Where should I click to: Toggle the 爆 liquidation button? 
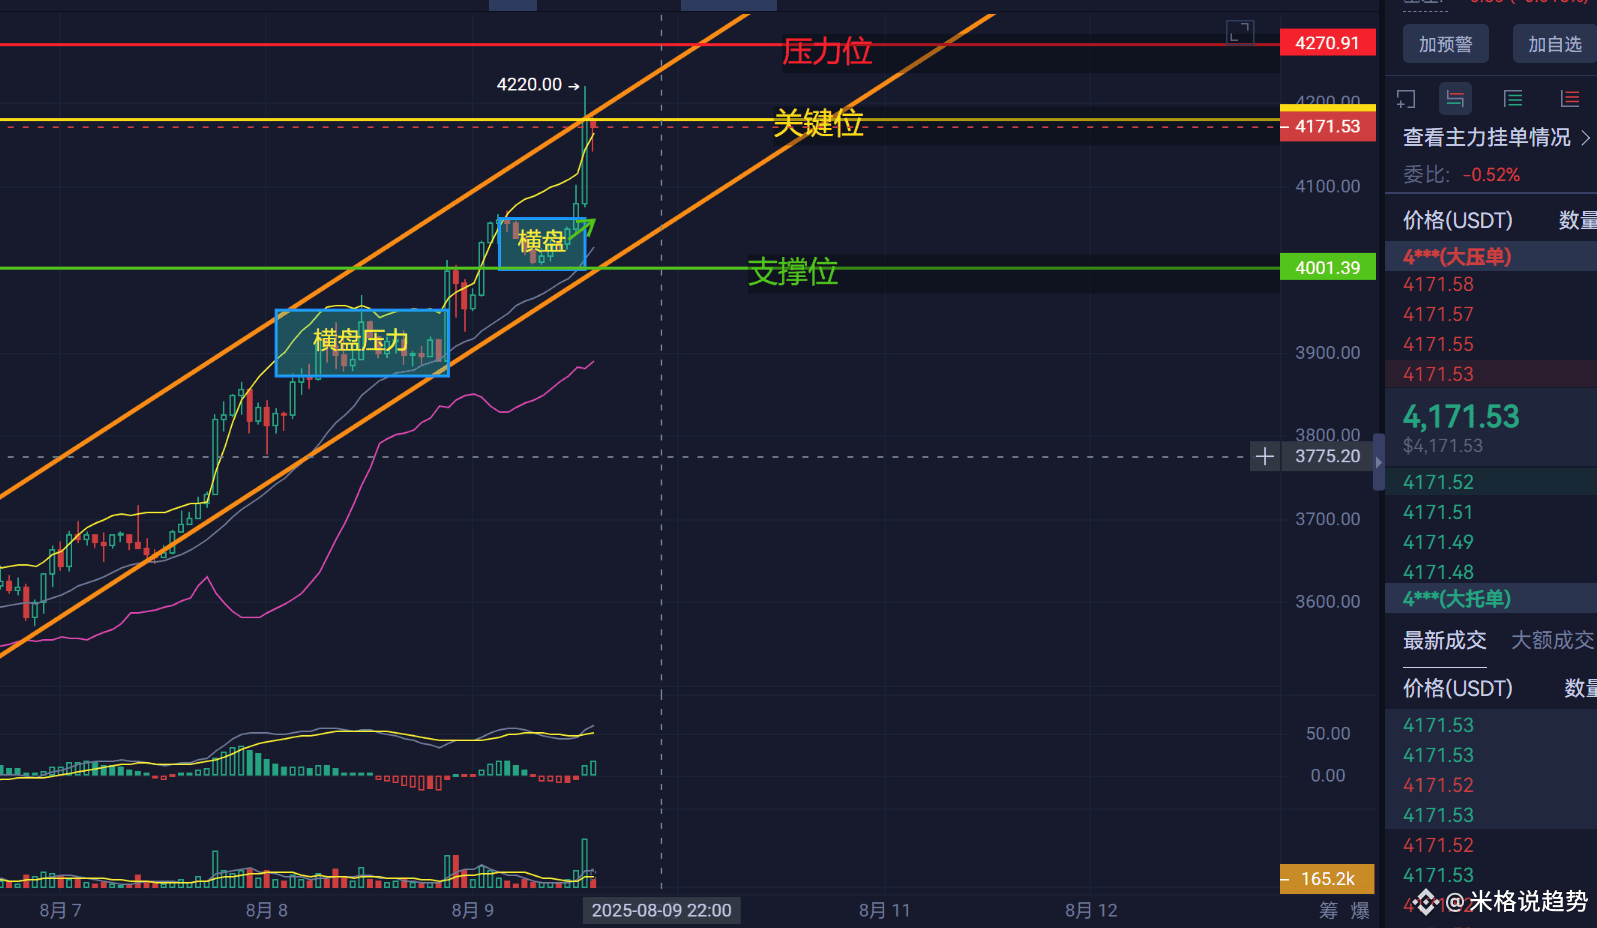(x=1360, y=910)
